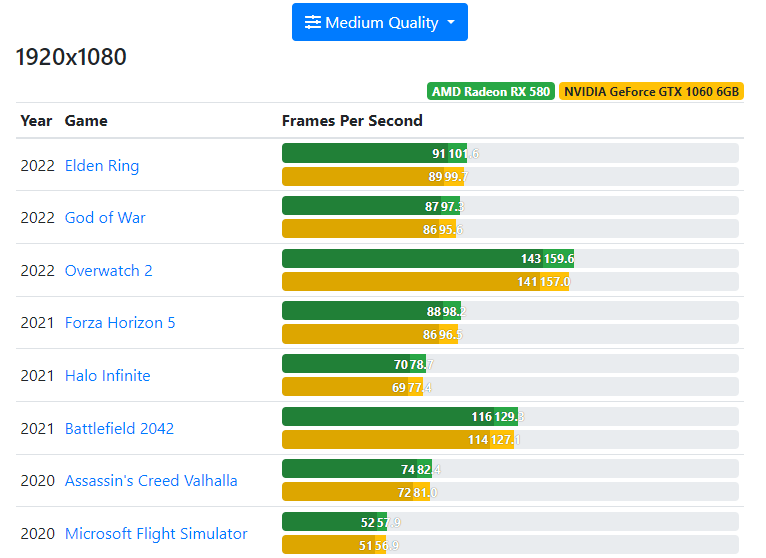Click the sliders icon on quality button
The width and height of the screenshot is (766, 558).
[x=313, y=22]
